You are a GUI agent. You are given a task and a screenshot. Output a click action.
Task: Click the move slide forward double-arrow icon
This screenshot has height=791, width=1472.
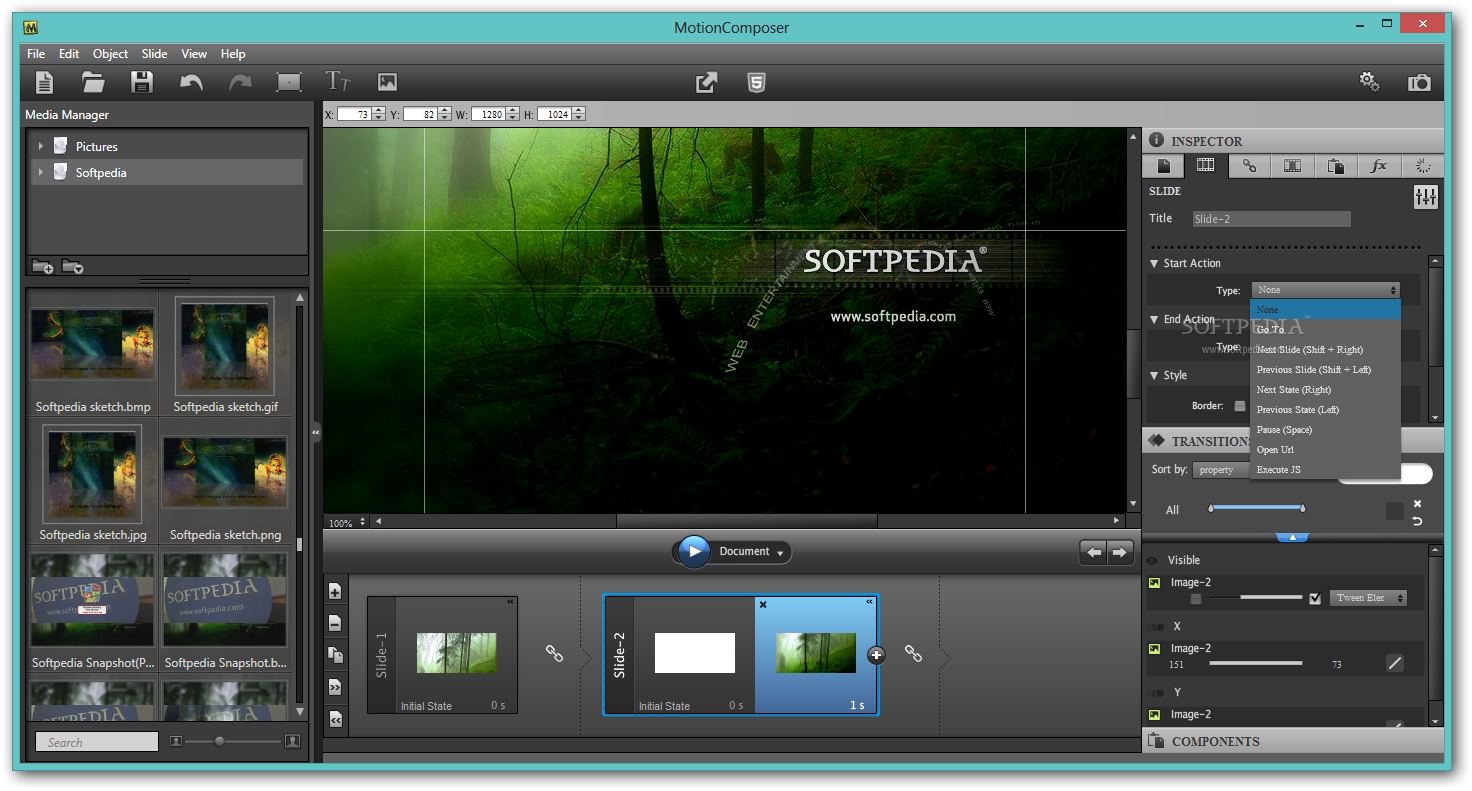[335, 687]
